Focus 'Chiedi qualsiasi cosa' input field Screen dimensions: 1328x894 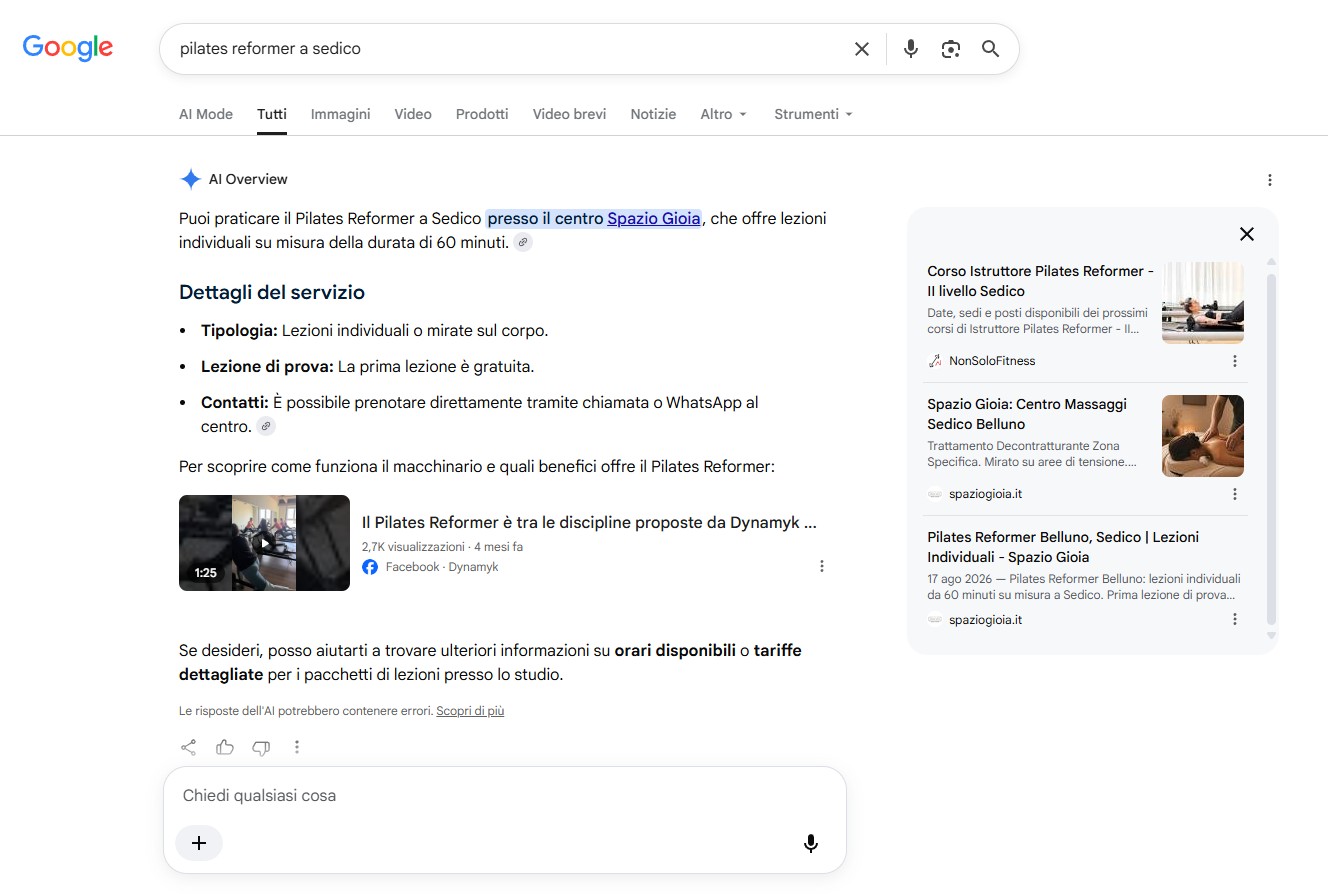504,796
